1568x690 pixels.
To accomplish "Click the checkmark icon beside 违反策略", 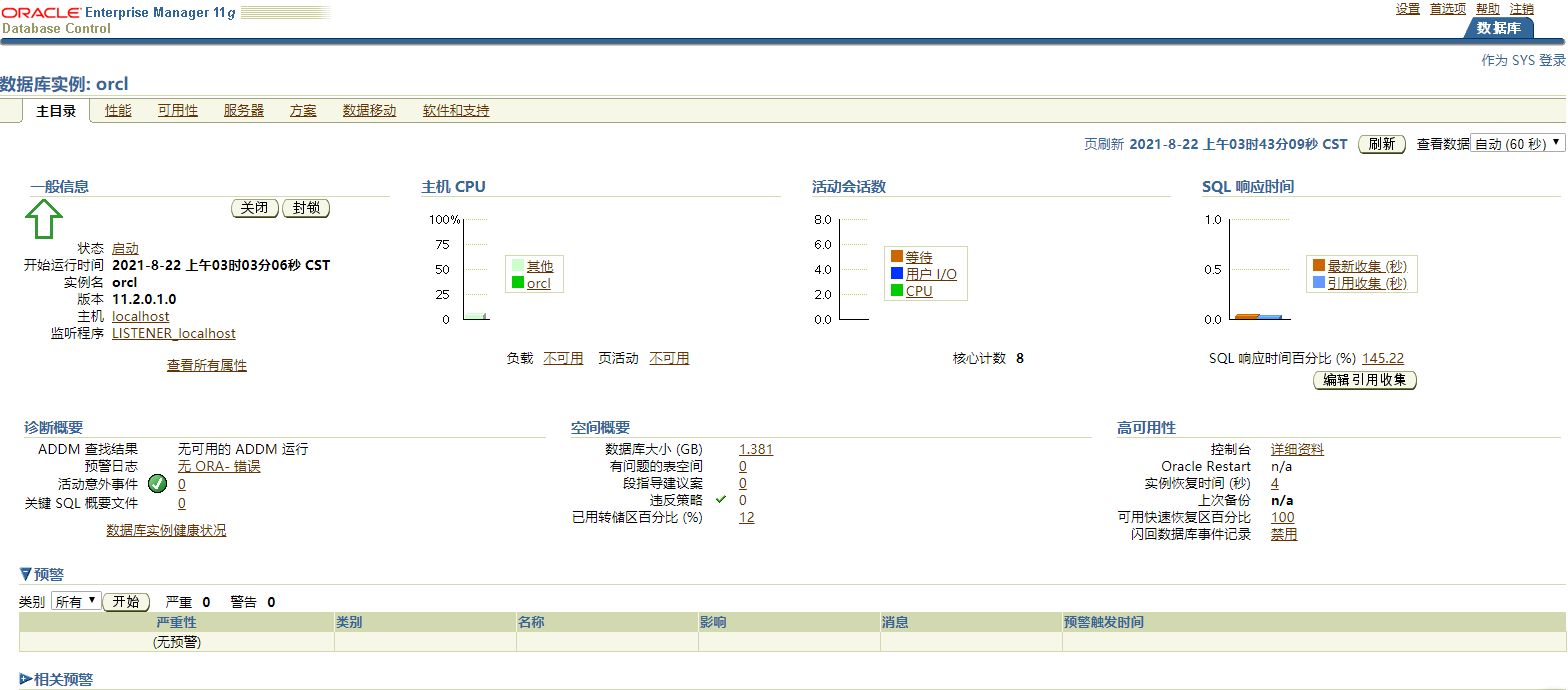I will 720,499.
